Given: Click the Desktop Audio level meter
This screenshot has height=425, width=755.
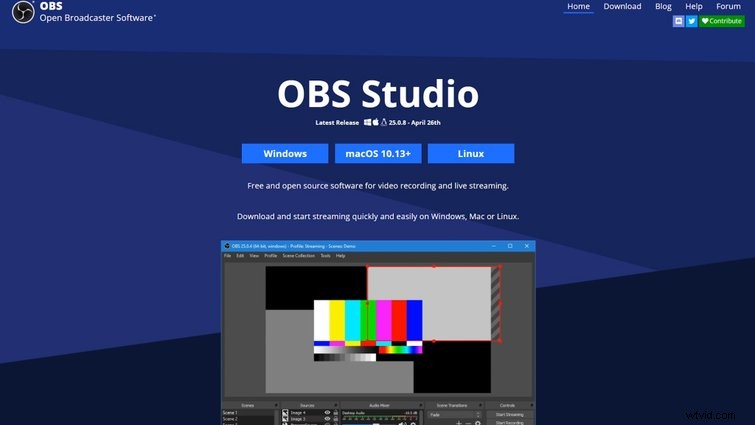Looking at the screenshot, I should coord(379,419).
